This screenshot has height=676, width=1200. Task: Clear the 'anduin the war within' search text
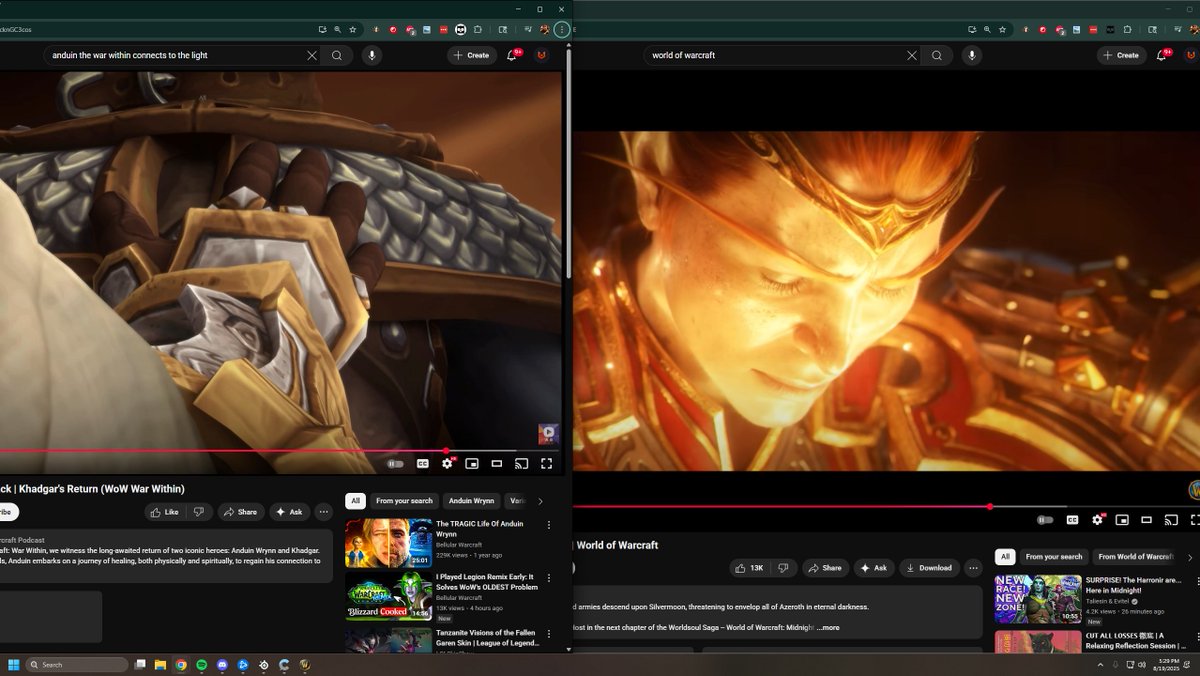click(x=312, y=56)
